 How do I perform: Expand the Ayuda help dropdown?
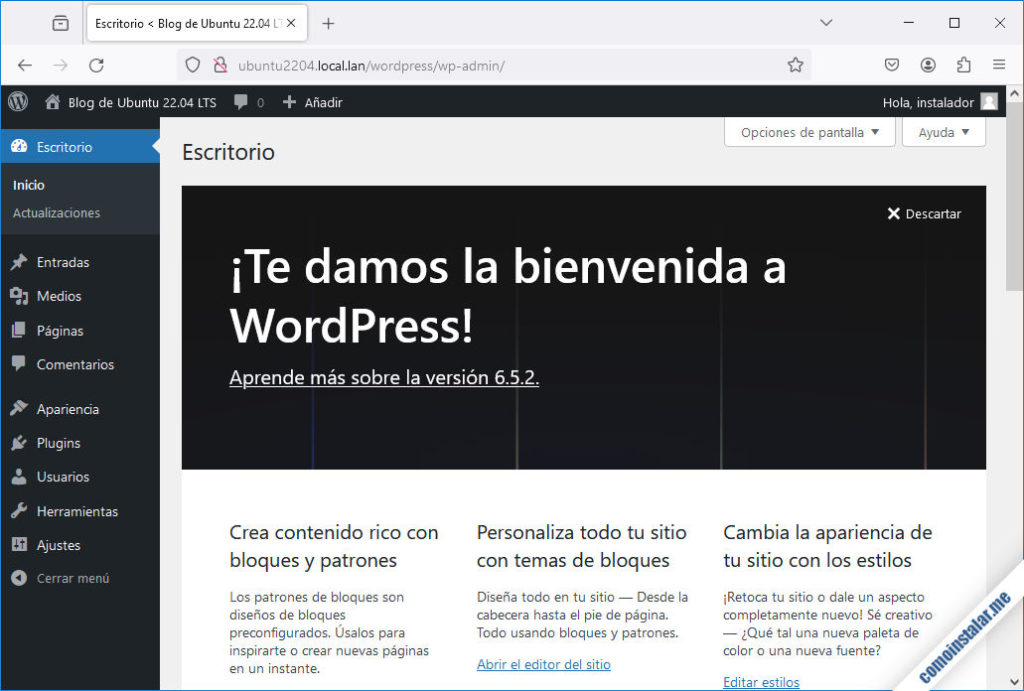(x=943, y=132)
